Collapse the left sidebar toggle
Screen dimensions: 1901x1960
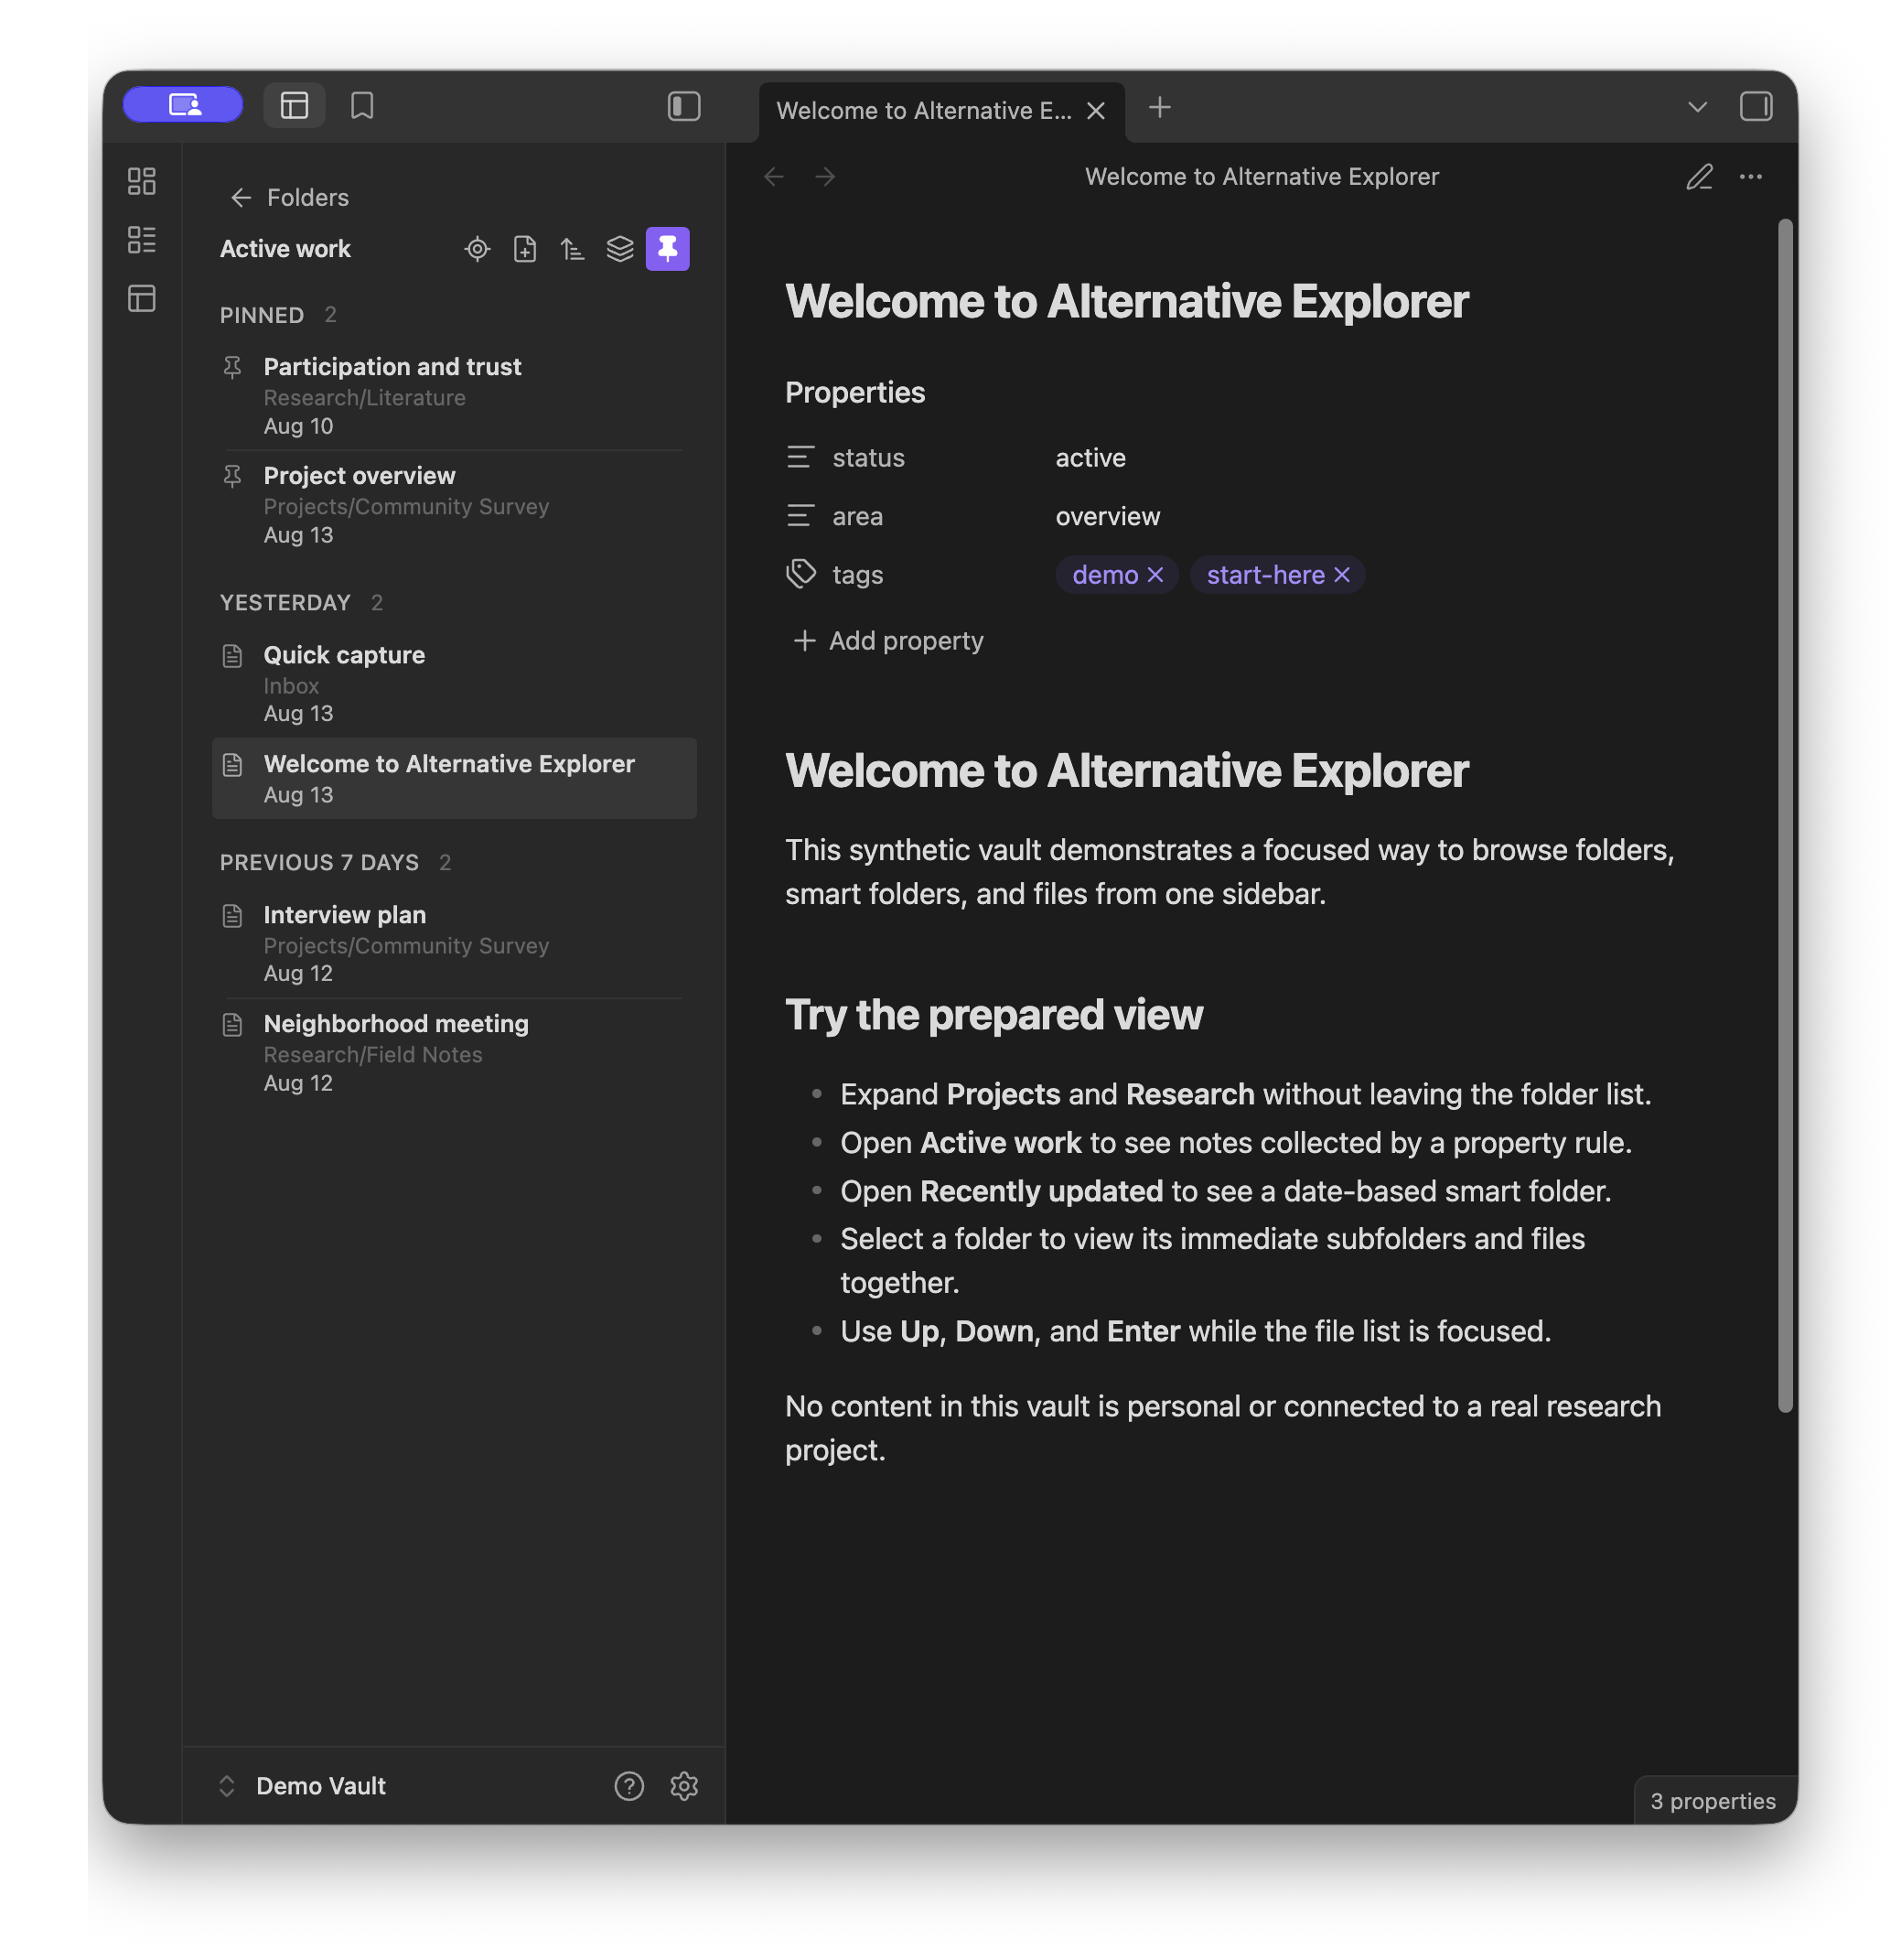(684, 106)
